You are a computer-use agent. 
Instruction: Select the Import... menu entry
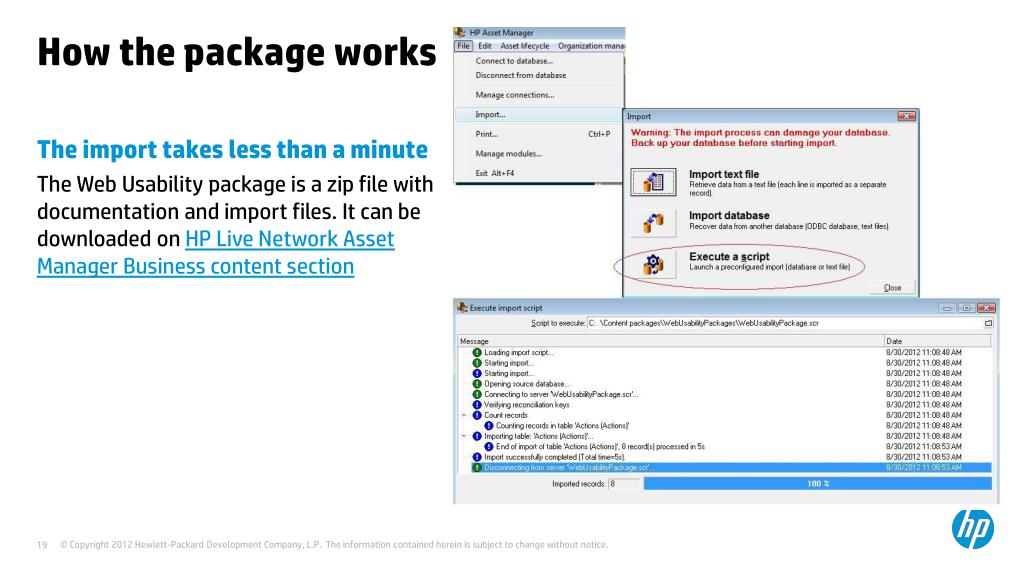pyautogui.click(x=490, y=114)
